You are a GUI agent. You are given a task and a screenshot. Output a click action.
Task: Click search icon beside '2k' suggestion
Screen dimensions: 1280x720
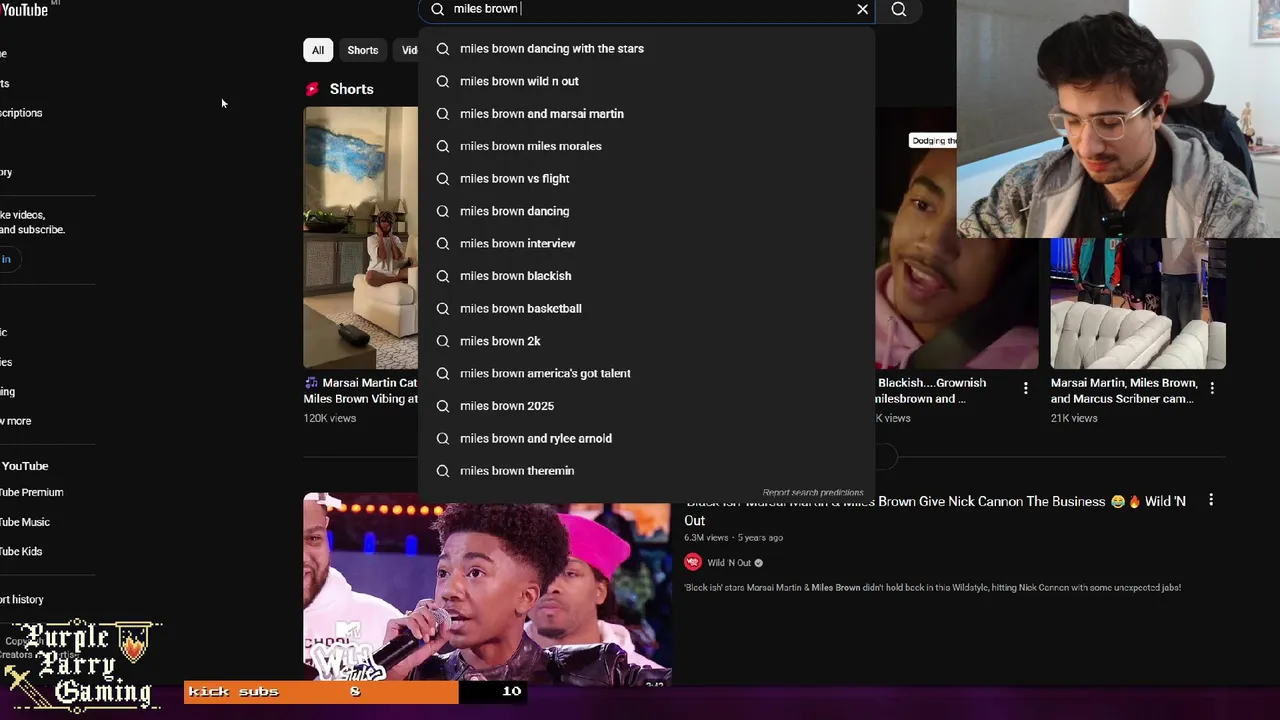pos(443,341)
